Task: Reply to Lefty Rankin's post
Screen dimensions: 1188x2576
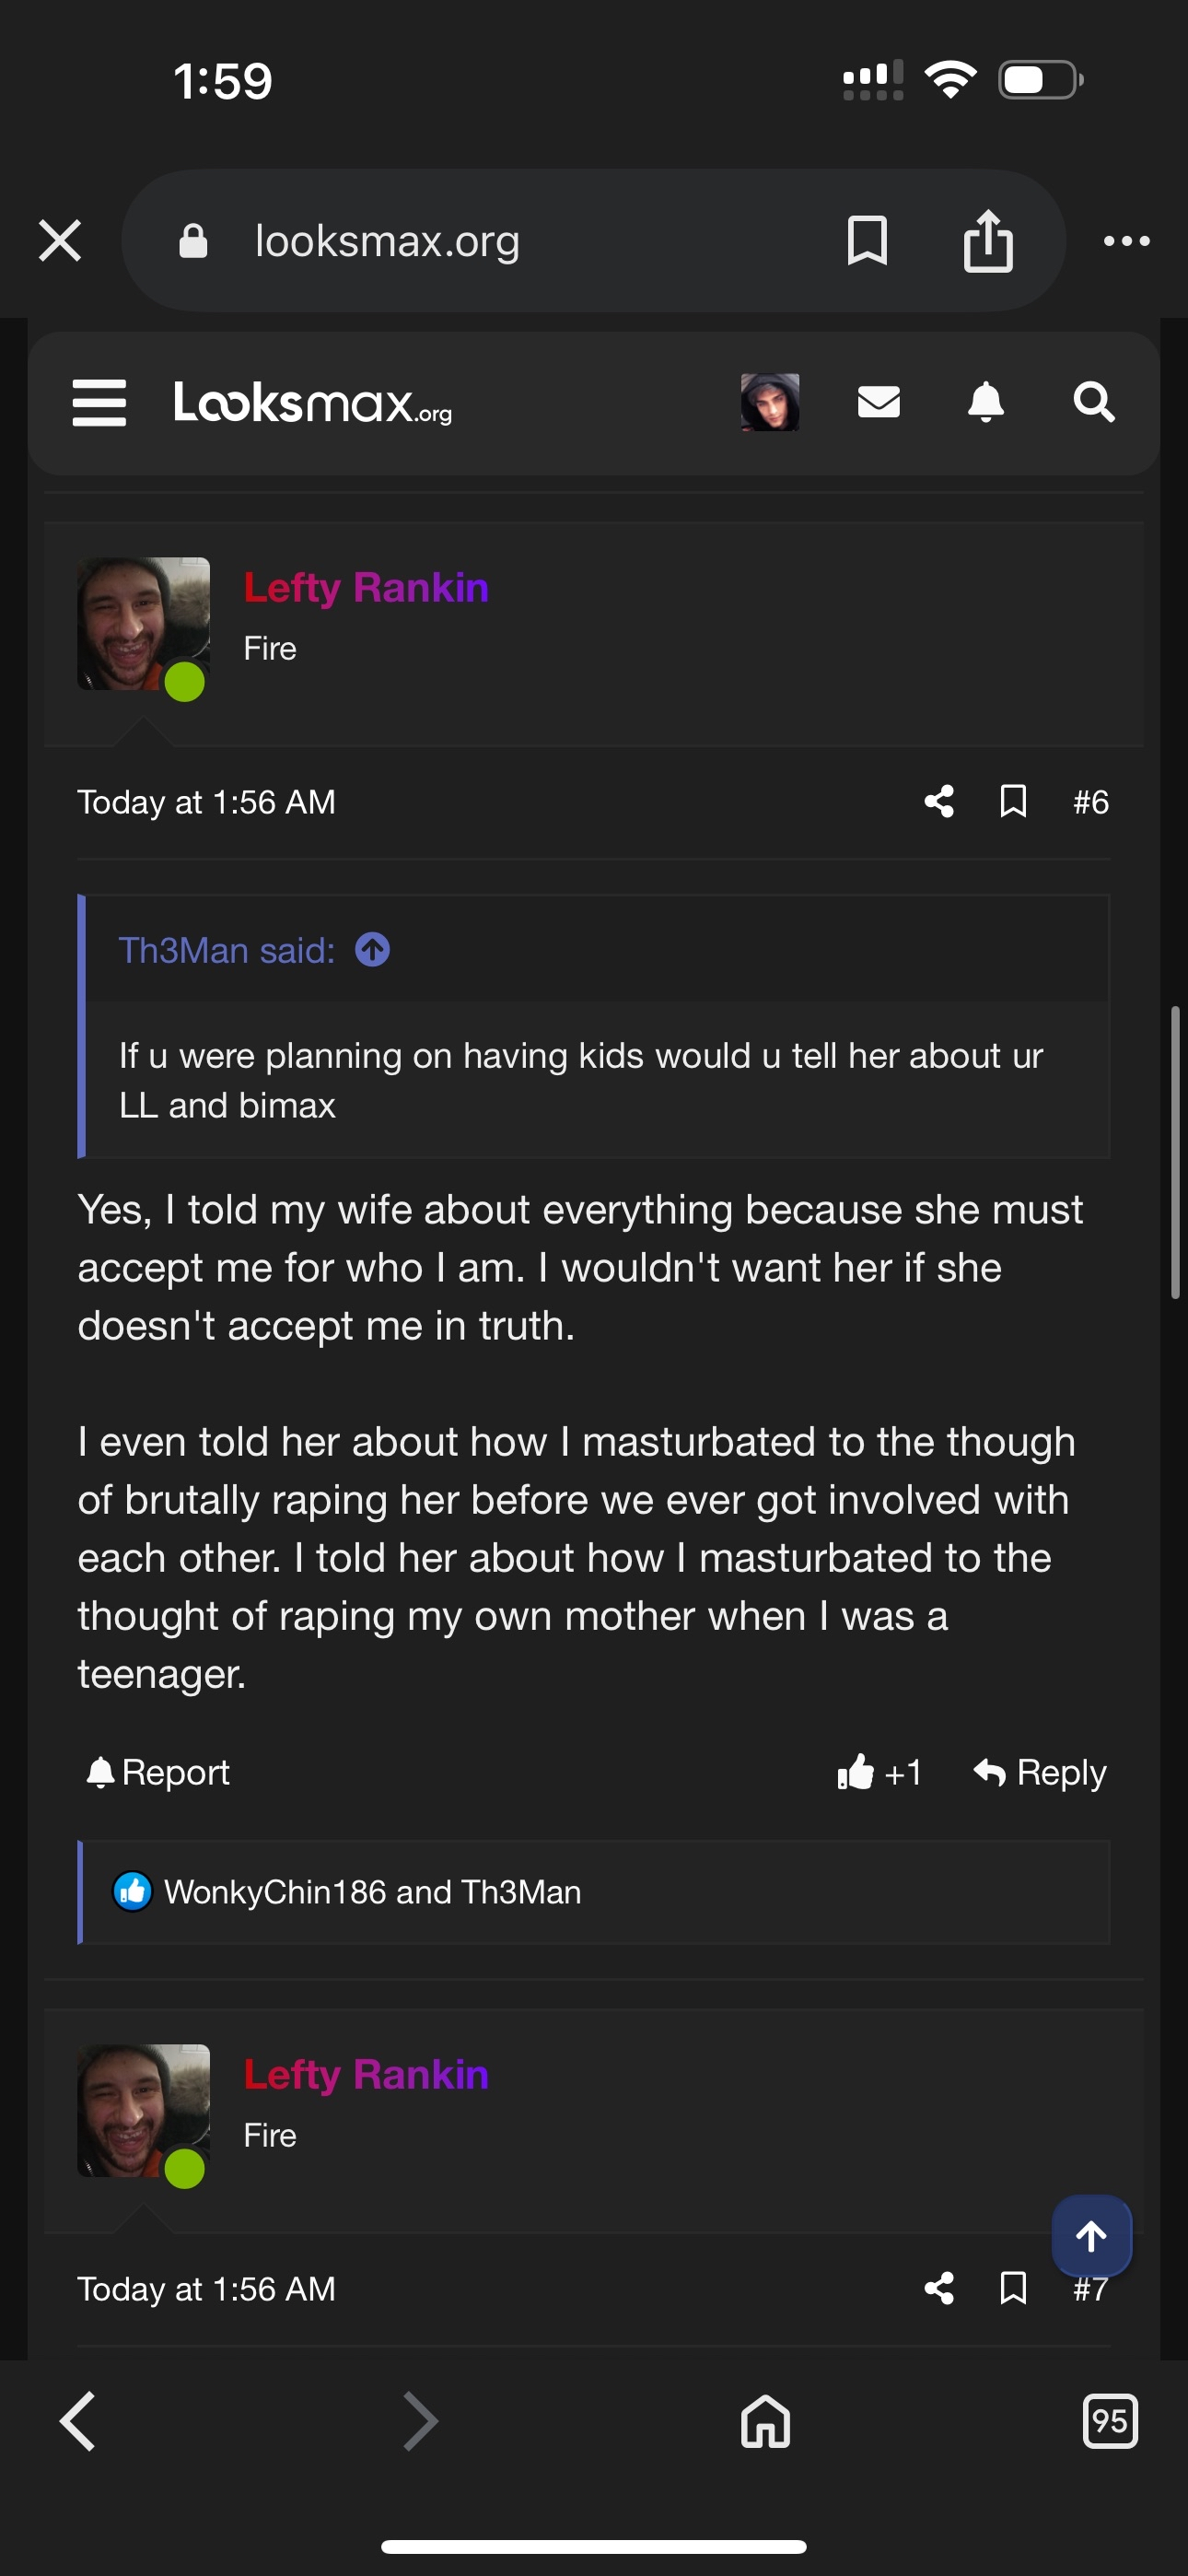Action: coord(1040,1773)
